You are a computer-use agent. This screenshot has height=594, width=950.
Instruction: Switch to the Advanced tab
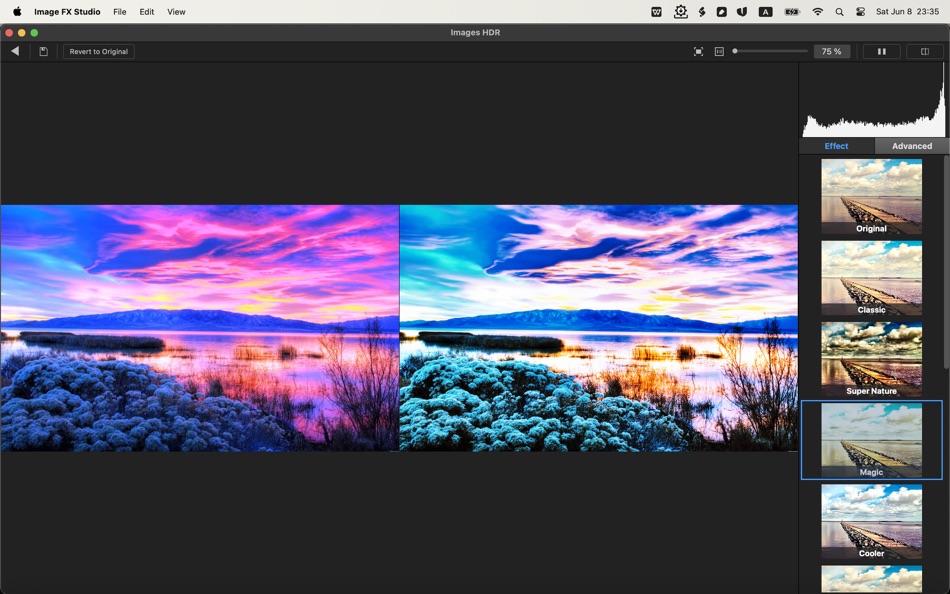point(911,145)
